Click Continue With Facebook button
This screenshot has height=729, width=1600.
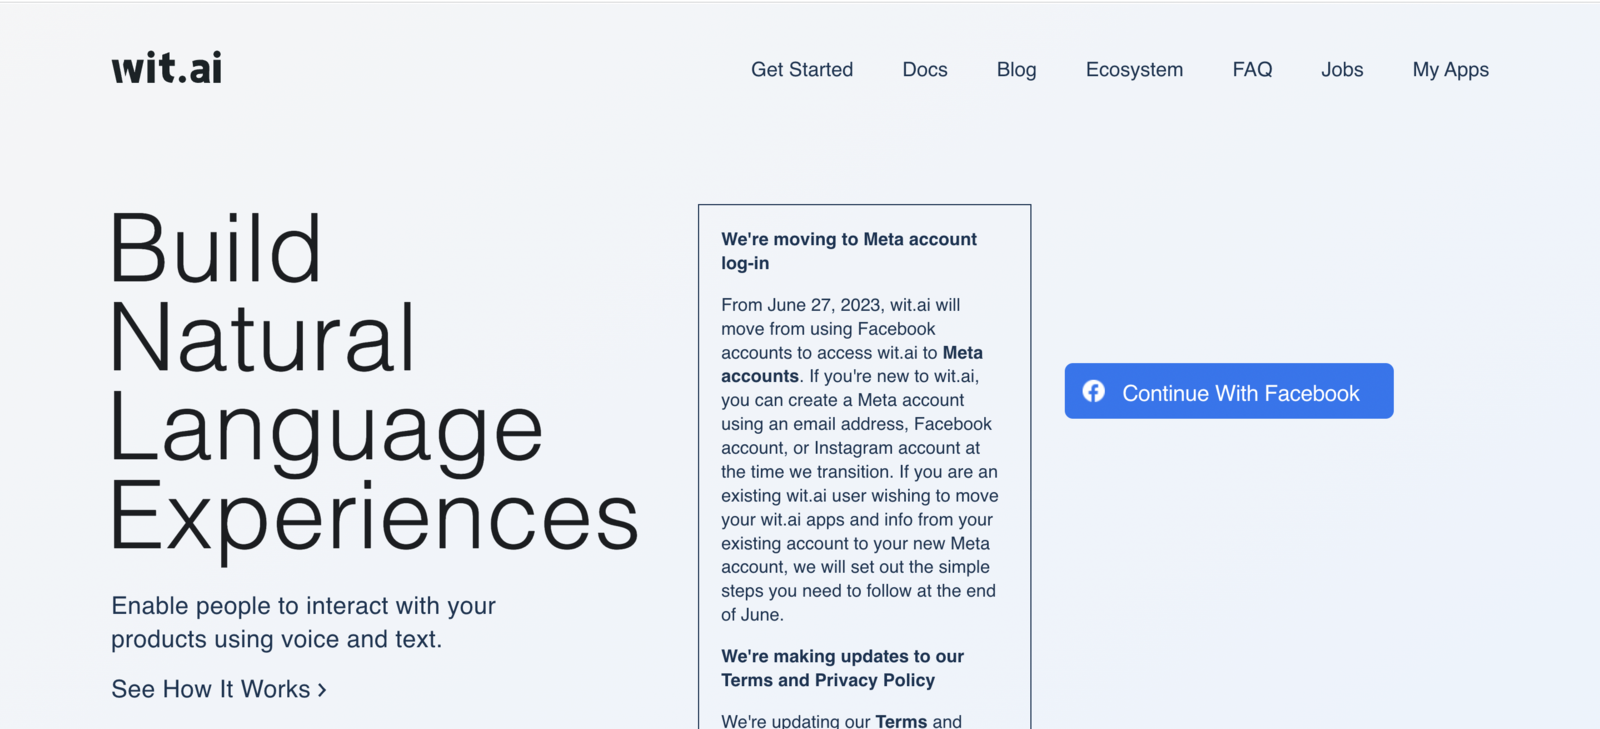click(x=1229, y=391)
